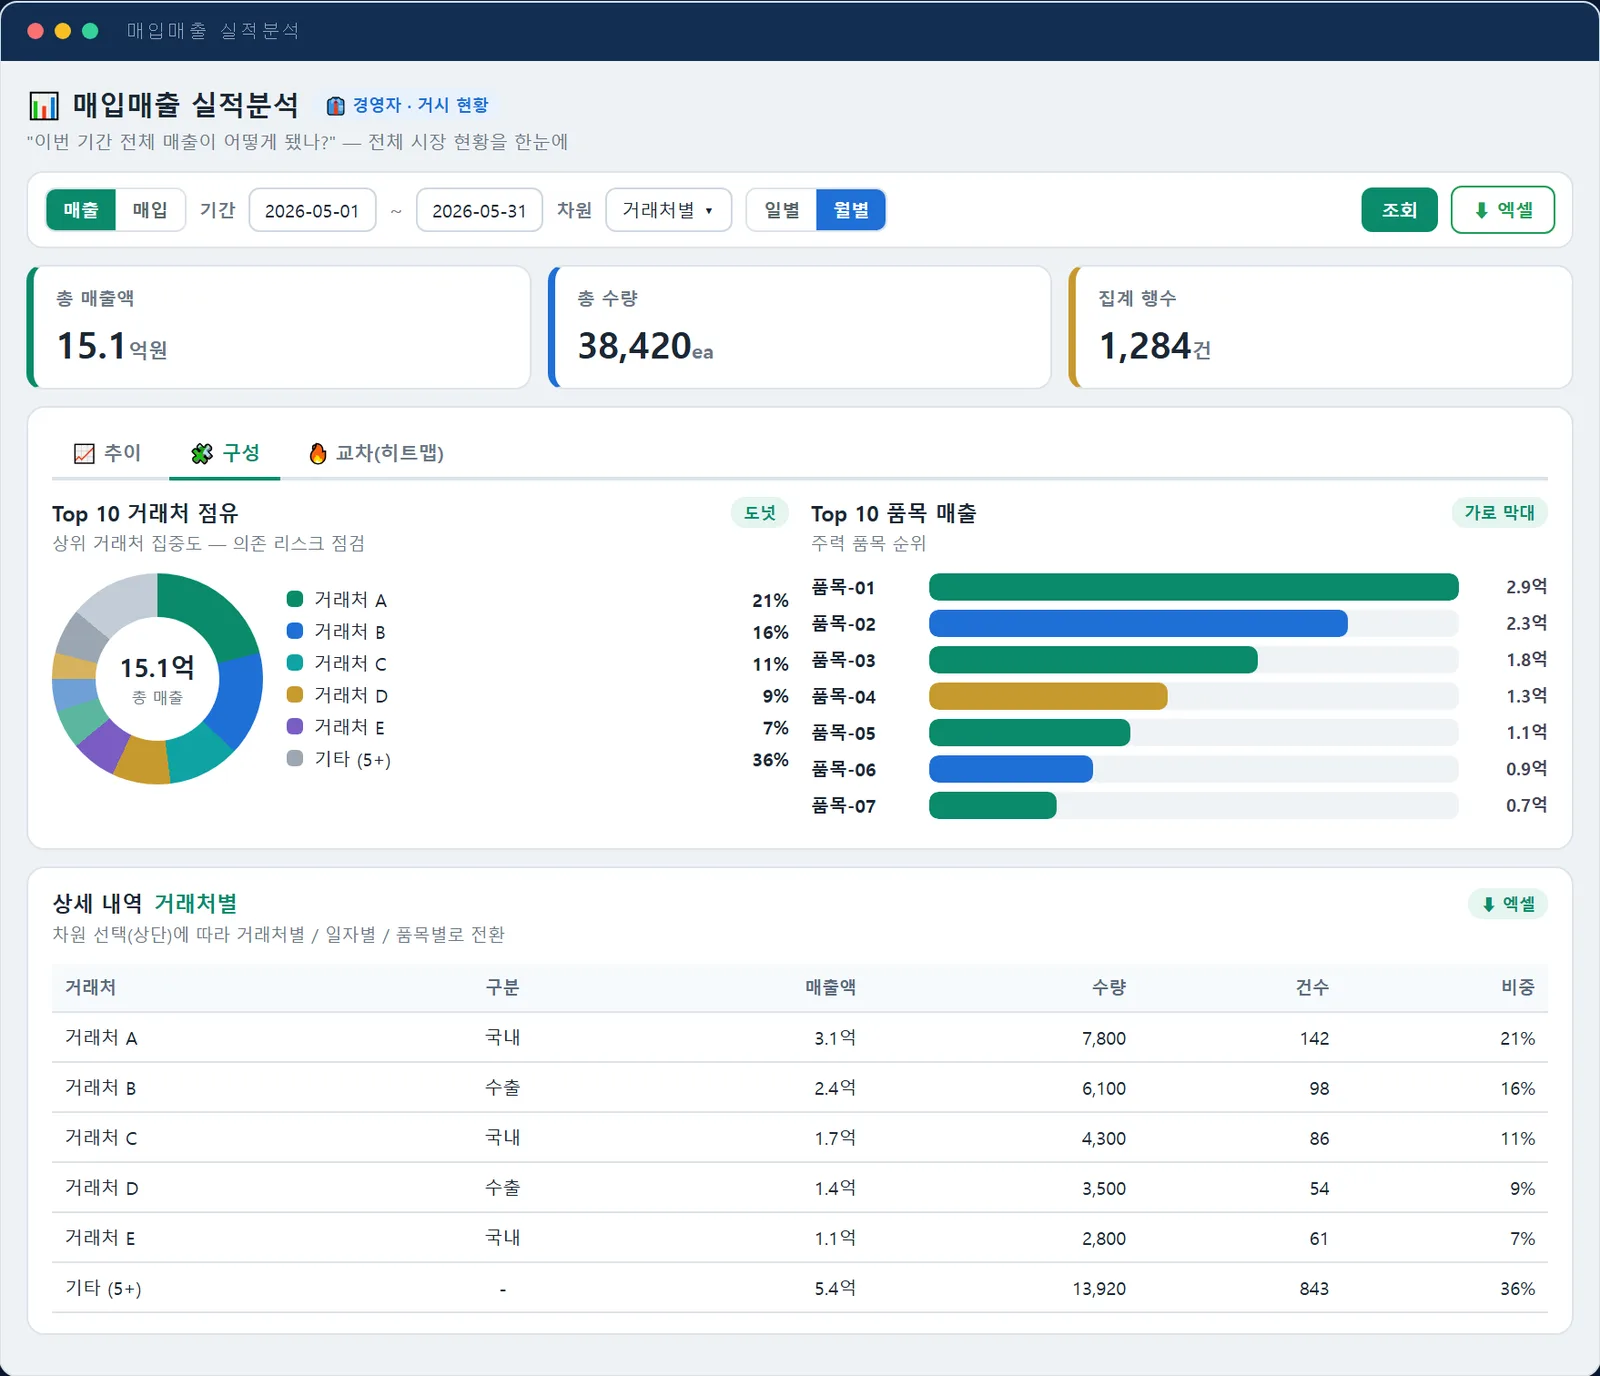Click the 도넛 chart type badge
This screenshot has height=1376, width=1600.
point(760,513)
